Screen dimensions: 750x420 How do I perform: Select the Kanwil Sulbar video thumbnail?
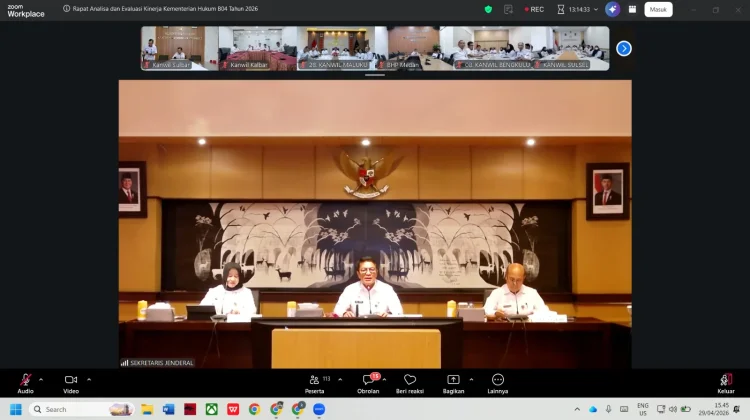(179, 48)
